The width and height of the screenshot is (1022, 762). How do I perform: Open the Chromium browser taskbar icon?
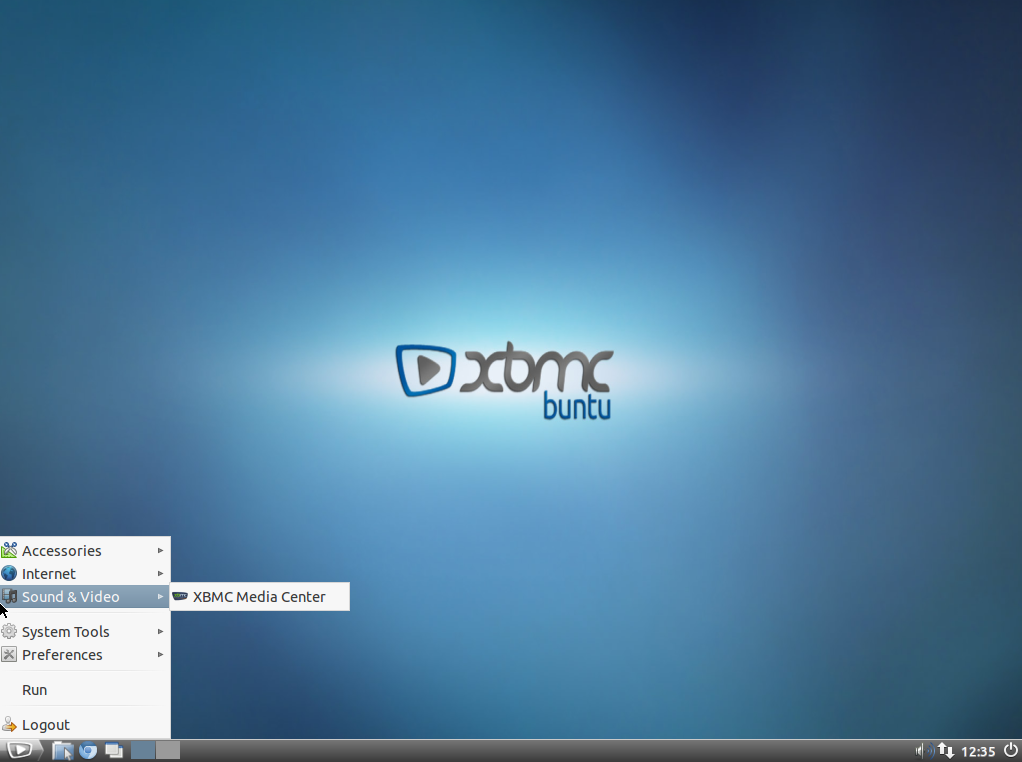click(88, 749)
